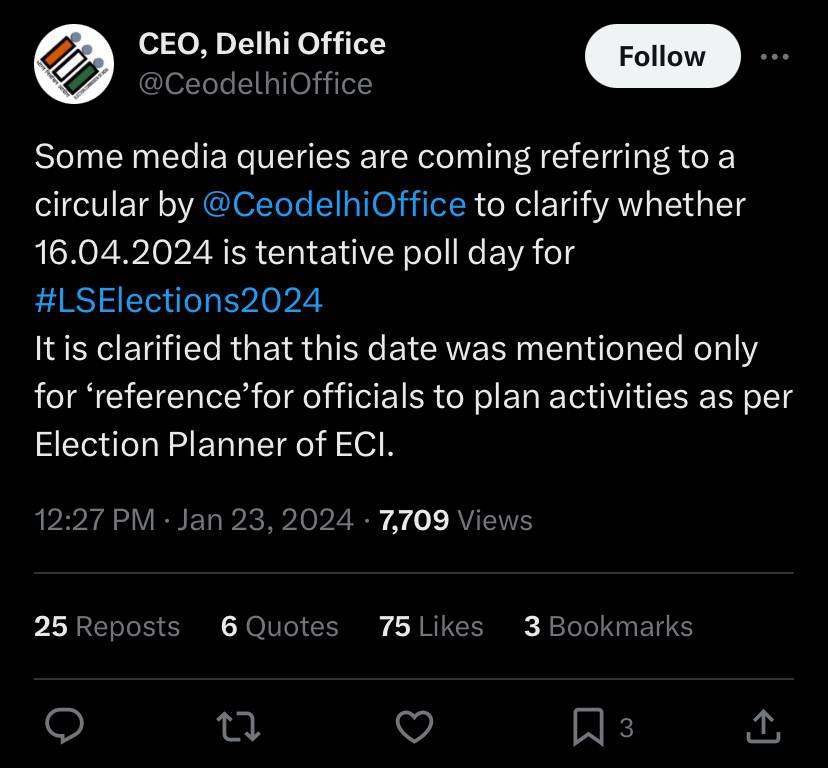Bookmark the tweet using the bookmark icon

point(588,727)
